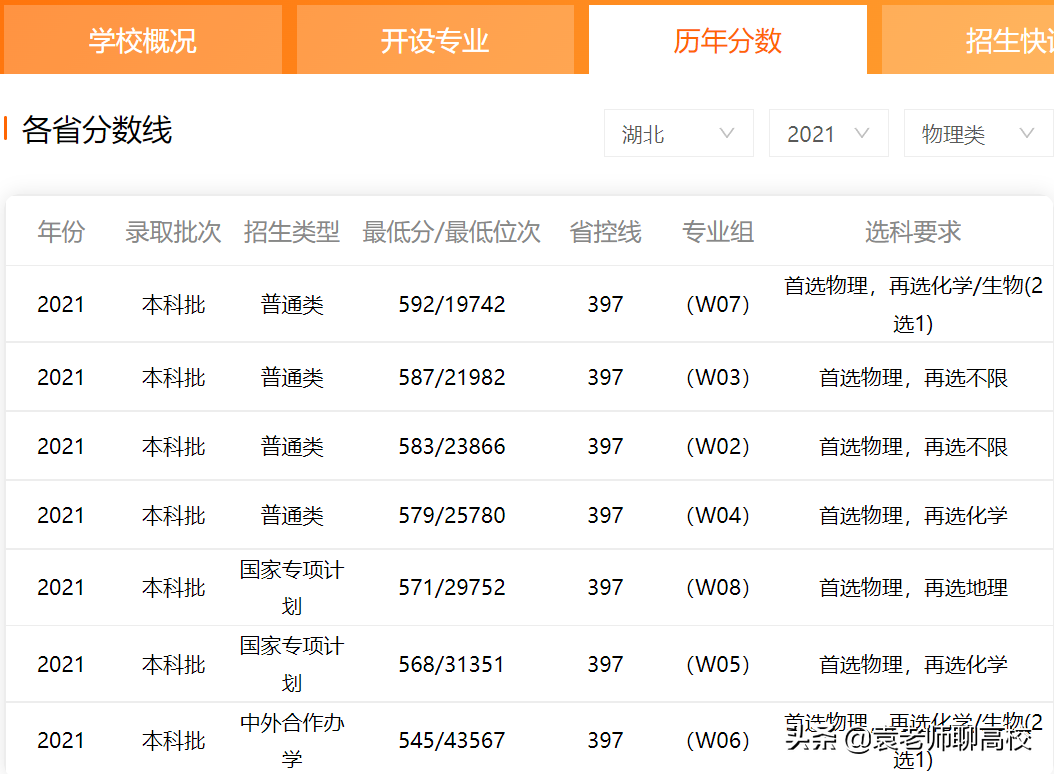
Task: Select the 中外合作办学 admission type row
Action: pos(291,740)
